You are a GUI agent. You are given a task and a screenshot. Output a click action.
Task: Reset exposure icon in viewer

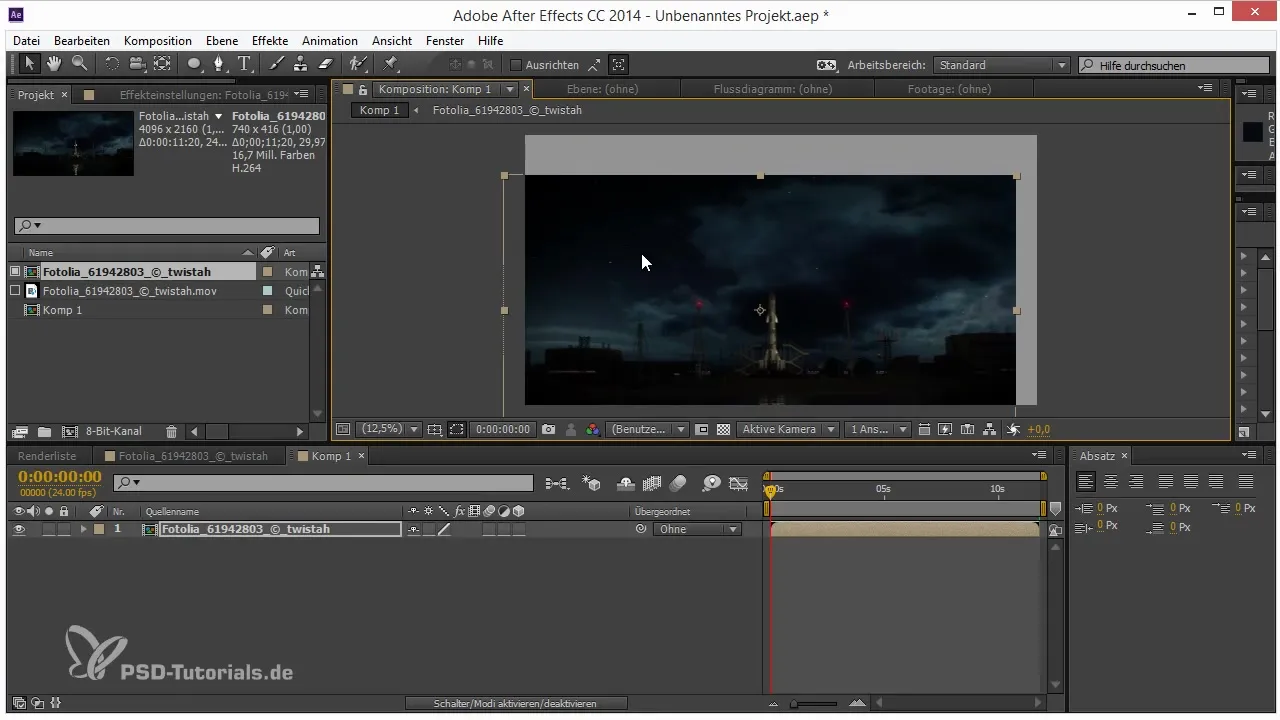1013,429
